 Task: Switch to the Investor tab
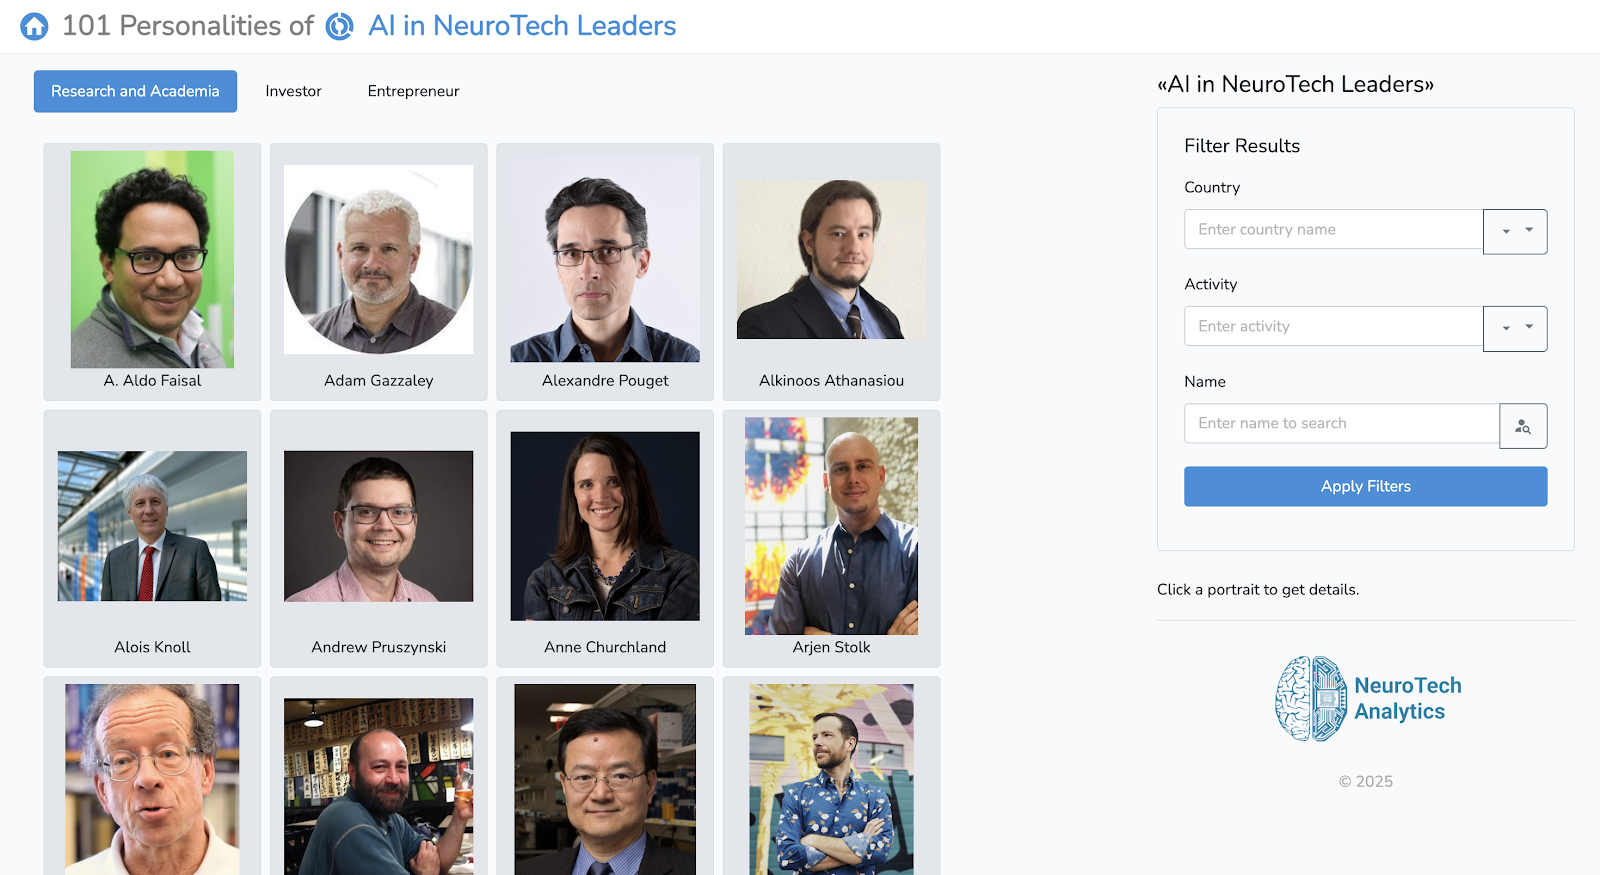[x=293, y=91]
